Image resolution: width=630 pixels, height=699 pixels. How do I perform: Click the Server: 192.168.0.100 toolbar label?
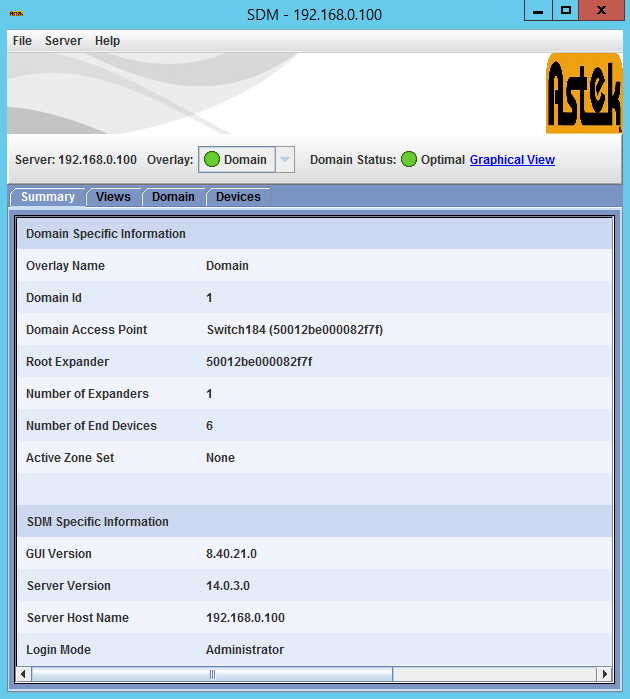point(76,160)
